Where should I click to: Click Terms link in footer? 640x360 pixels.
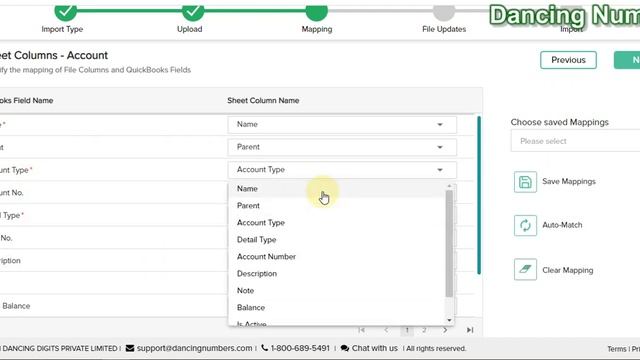[616, 349]
